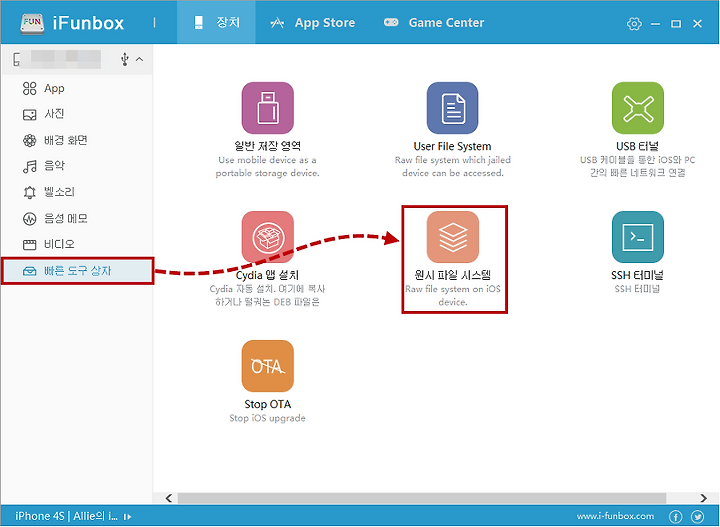The width and height of the screenshot is (720, 527).
Task: Collapse the device list chevron
Action: (140, 59)
